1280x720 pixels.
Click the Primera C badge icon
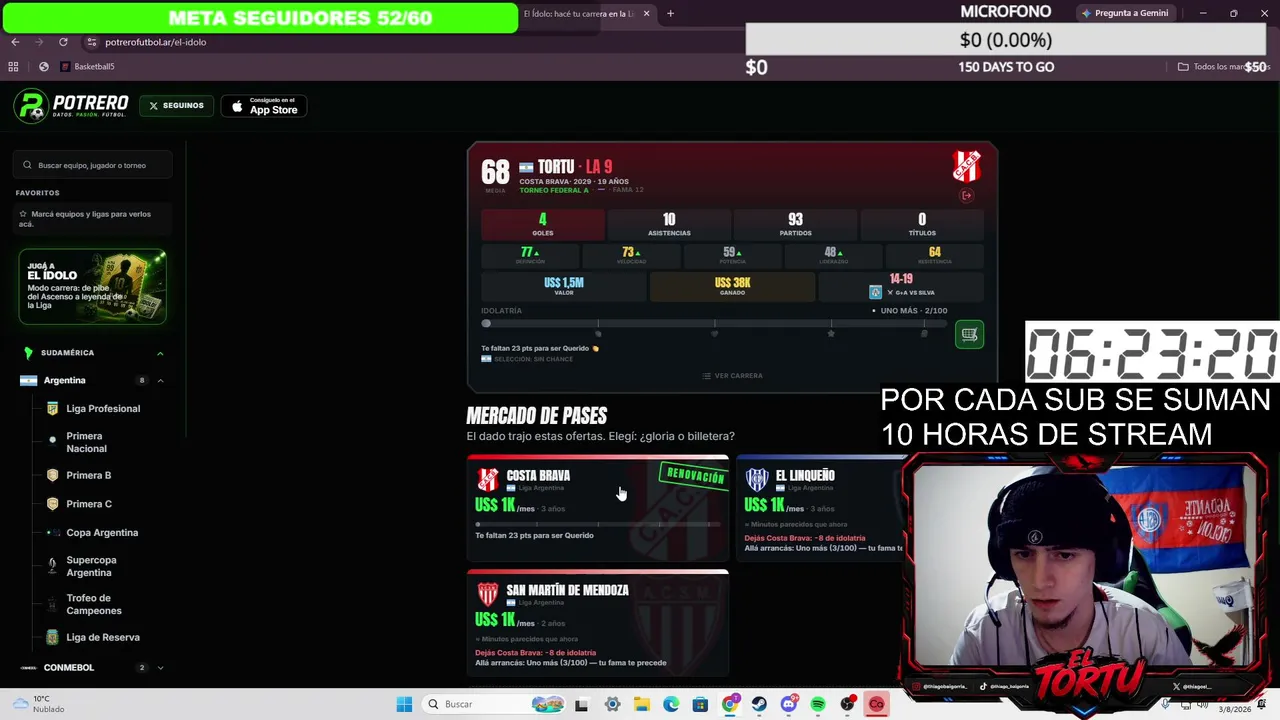(x=52, y=504)
